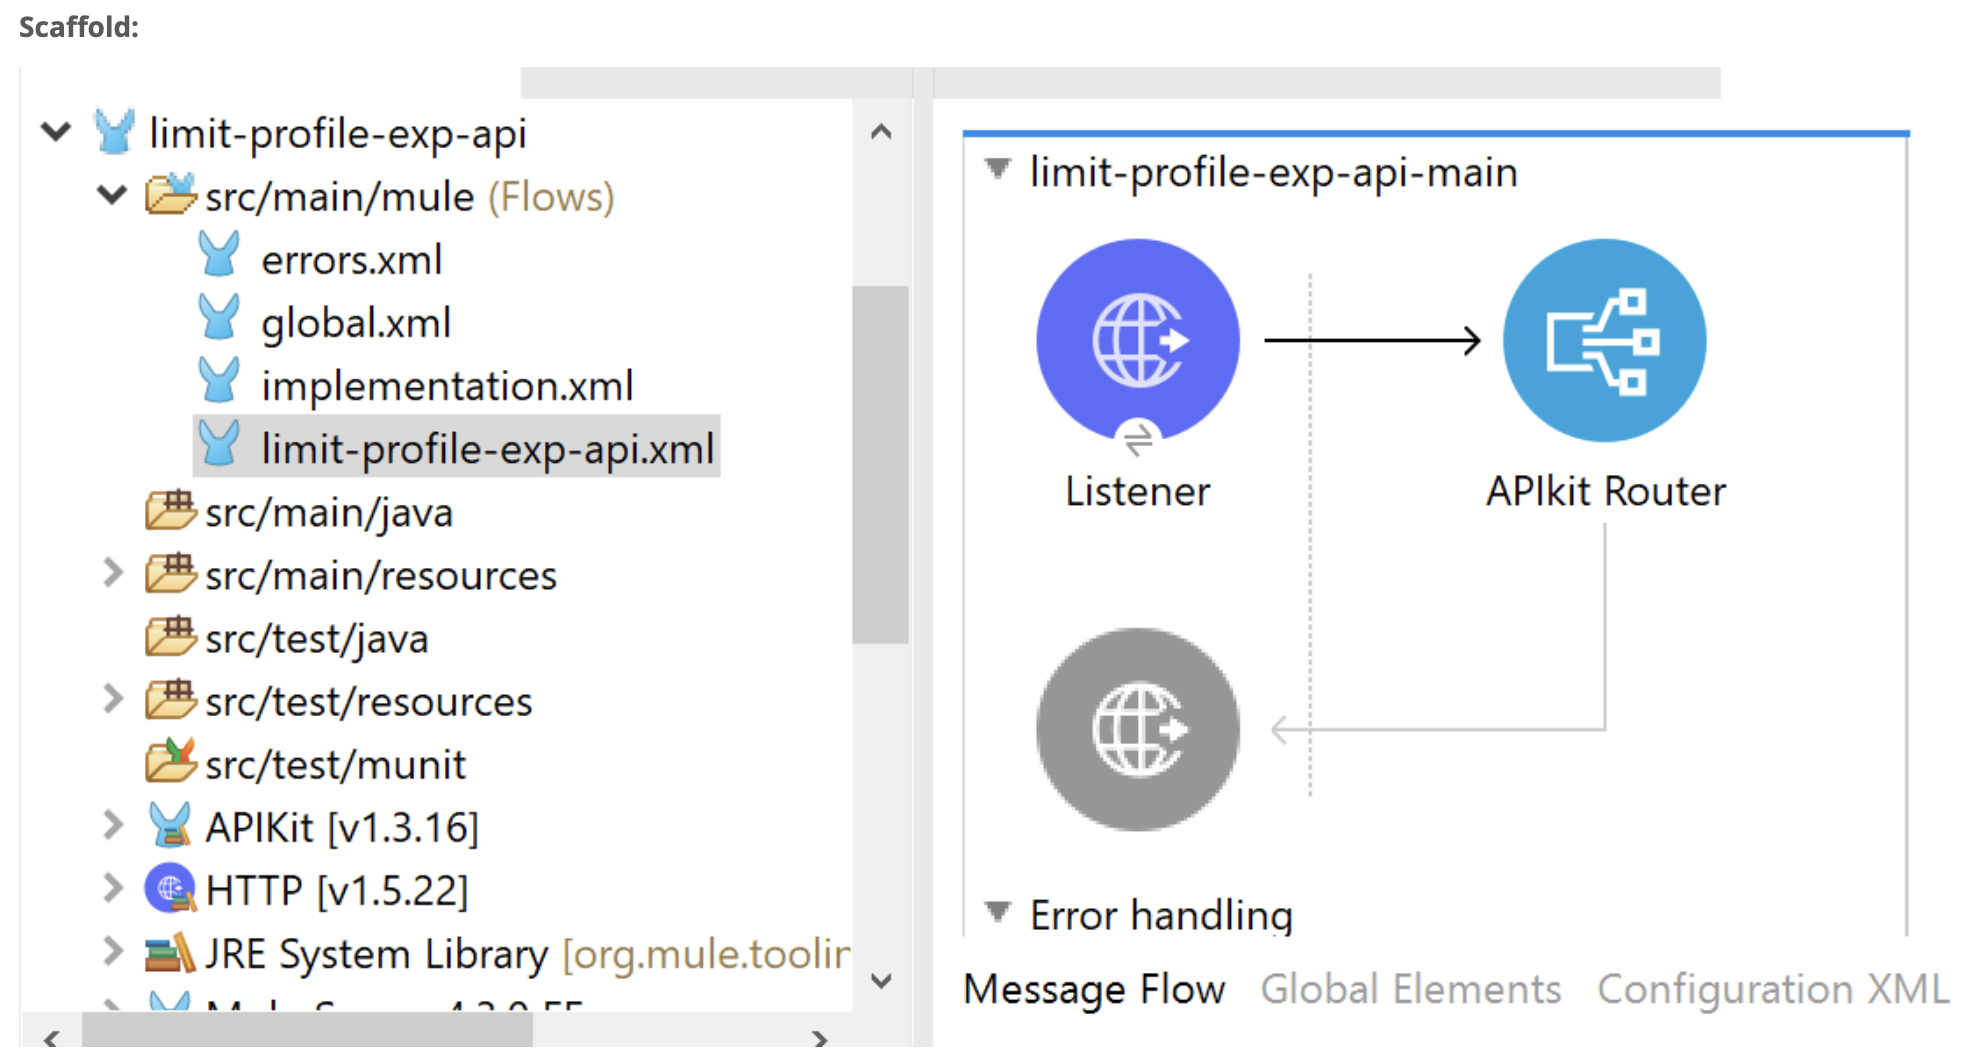Click the package explorer scroll down arrow
The width and height of the screenshot is (1968, 1064).
[881, 981]
